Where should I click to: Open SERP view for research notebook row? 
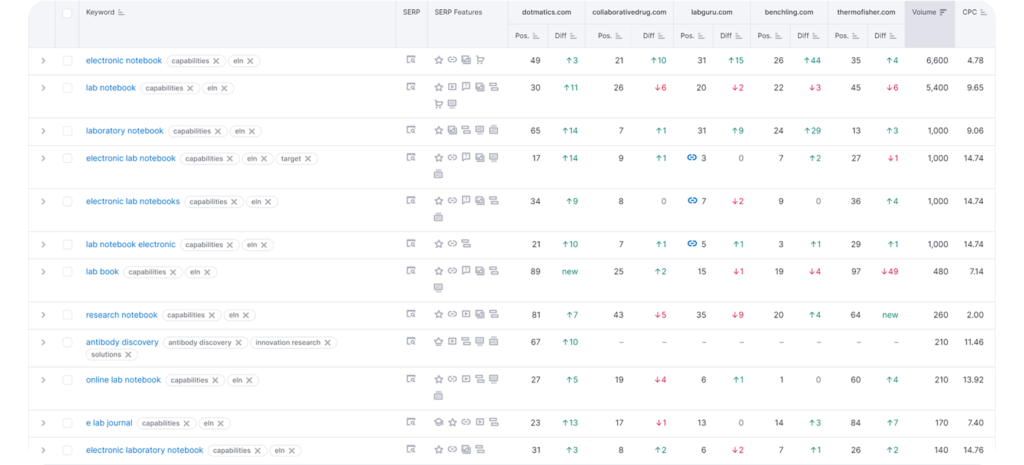click(x=411, y=314)
